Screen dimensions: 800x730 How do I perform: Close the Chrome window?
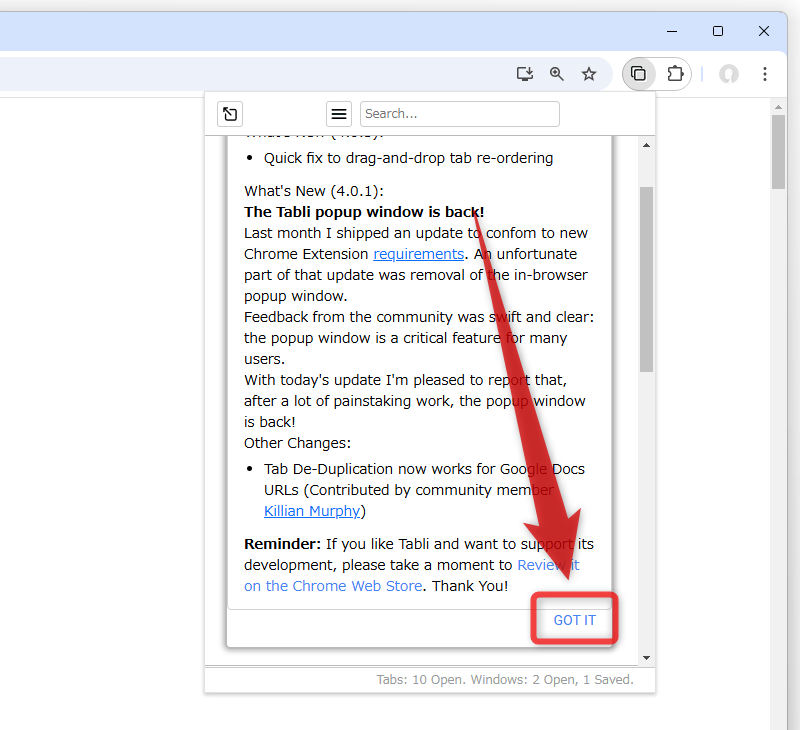pos(764,32)
